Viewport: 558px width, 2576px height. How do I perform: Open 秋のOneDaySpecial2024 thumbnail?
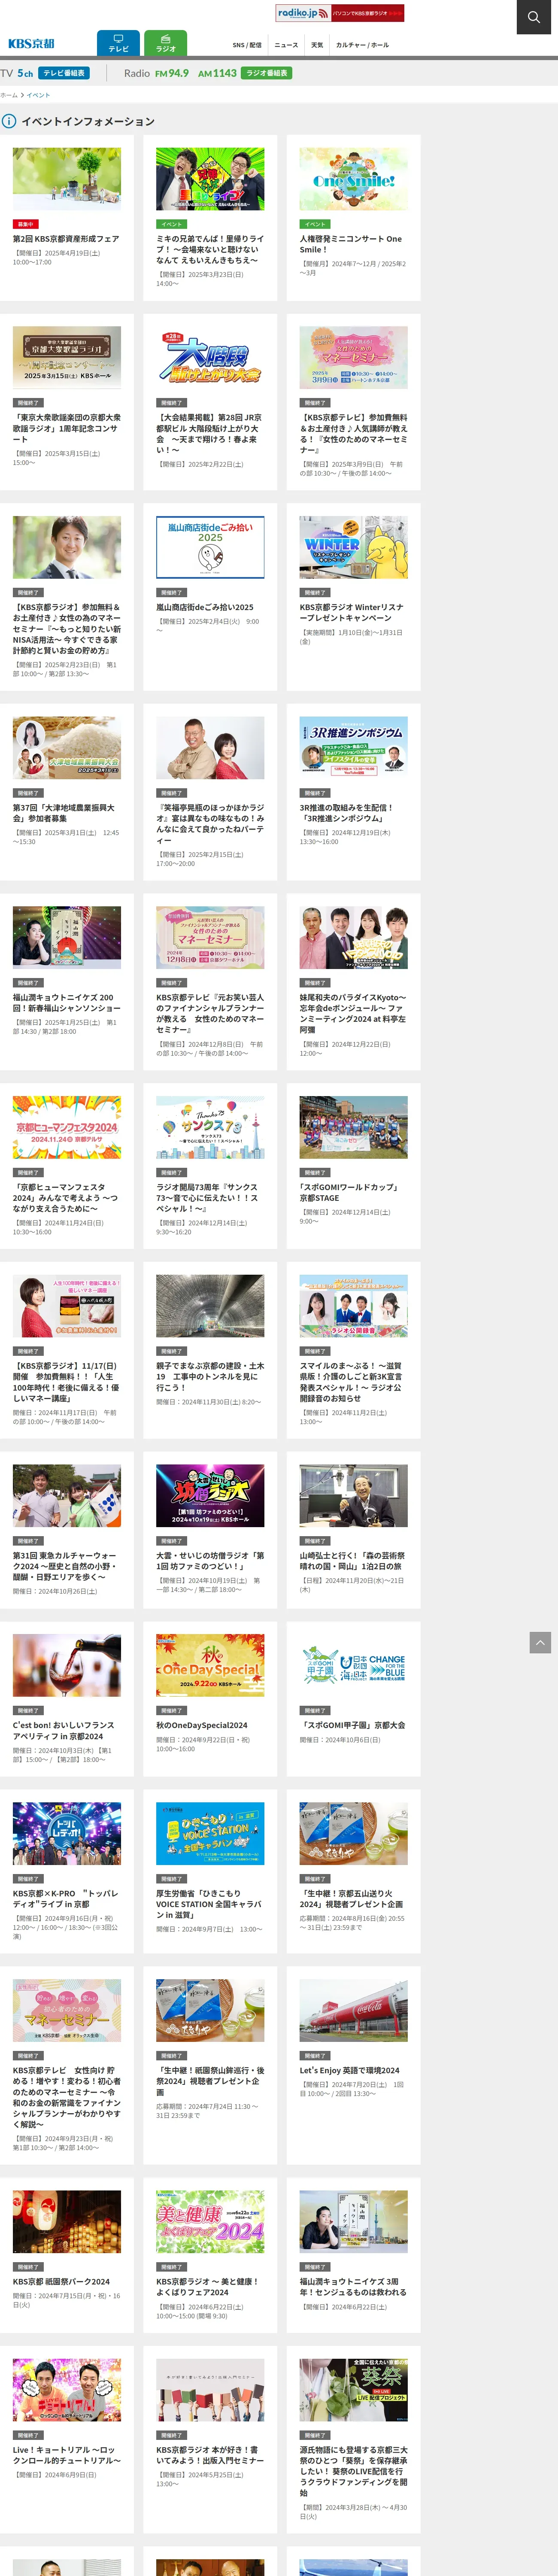(210, 1665)
